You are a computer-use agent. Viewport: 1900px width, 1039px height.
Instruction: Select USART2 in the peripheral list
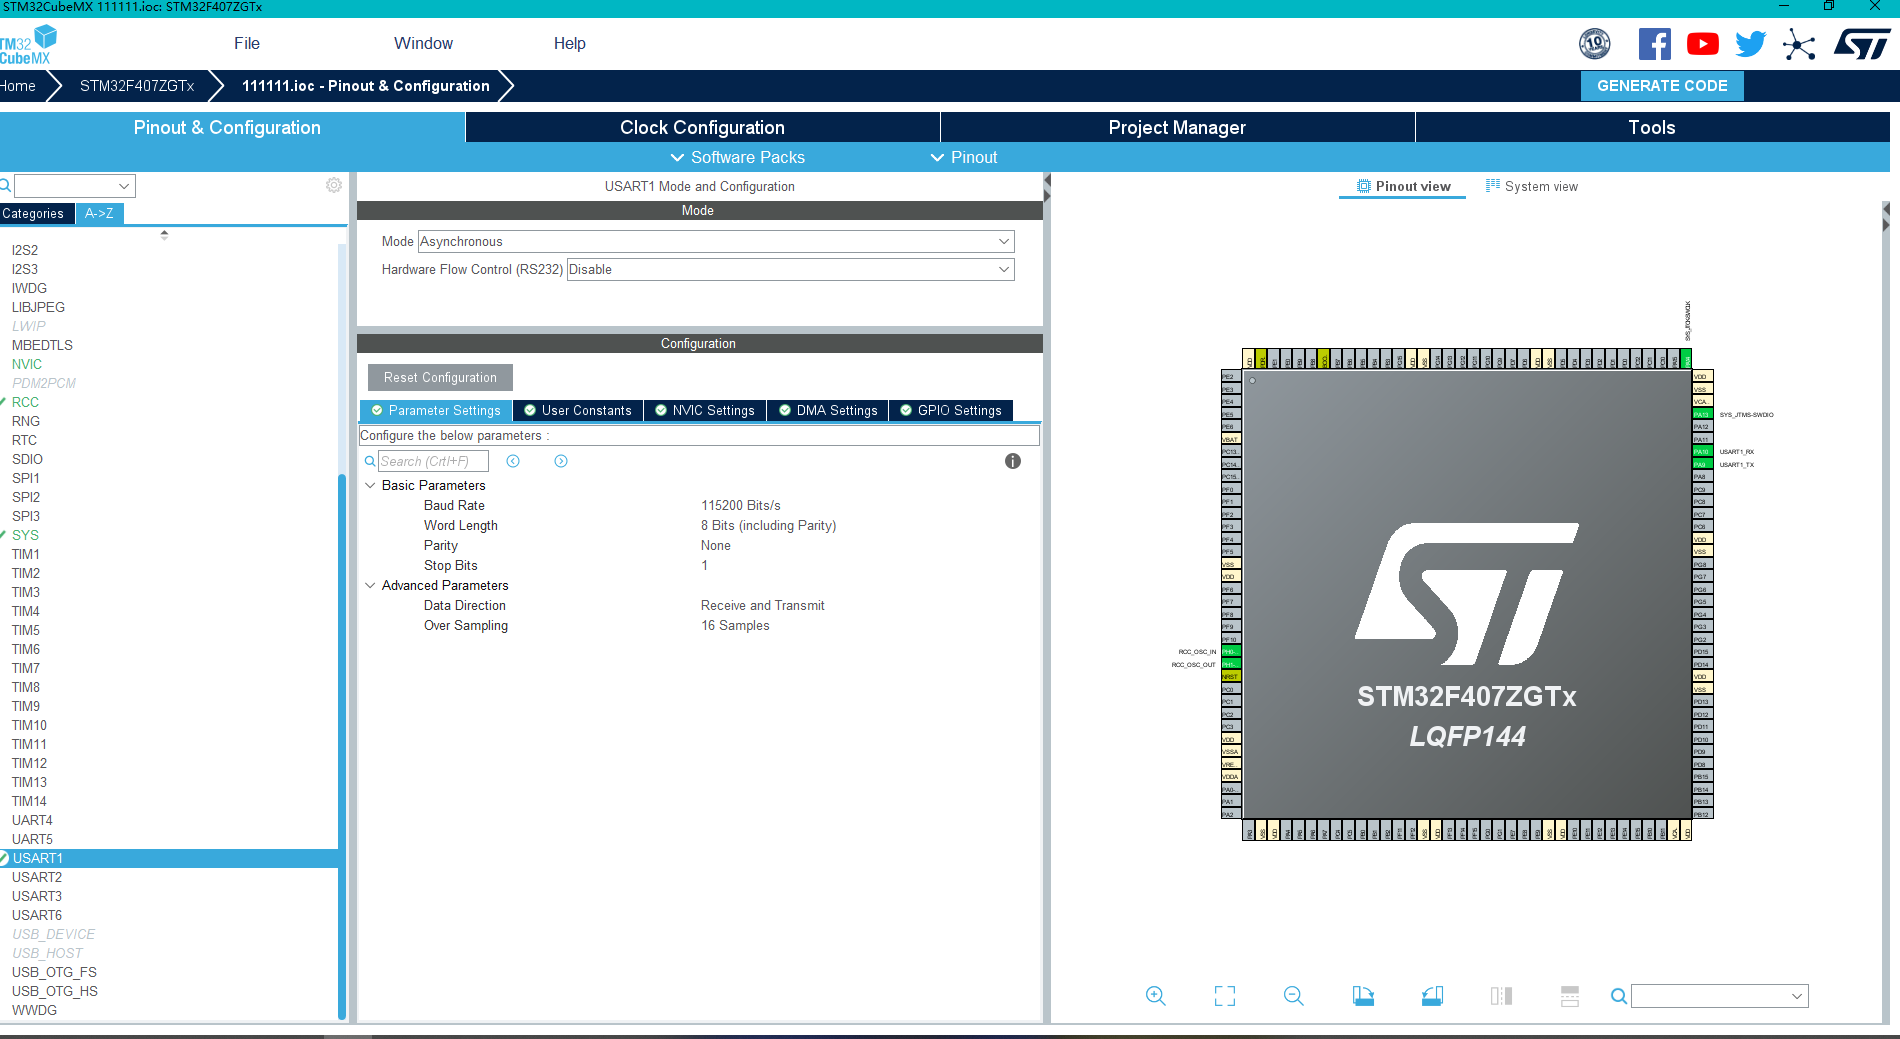click(x=38, y=877)
